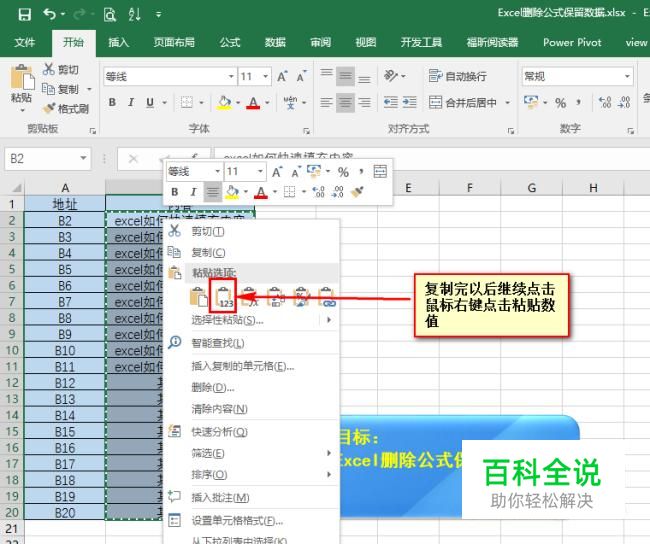The width and height of the screenshot is (650, 544).
Task: Choose 剪切(T) from the context menu
Action: (252, 231)
